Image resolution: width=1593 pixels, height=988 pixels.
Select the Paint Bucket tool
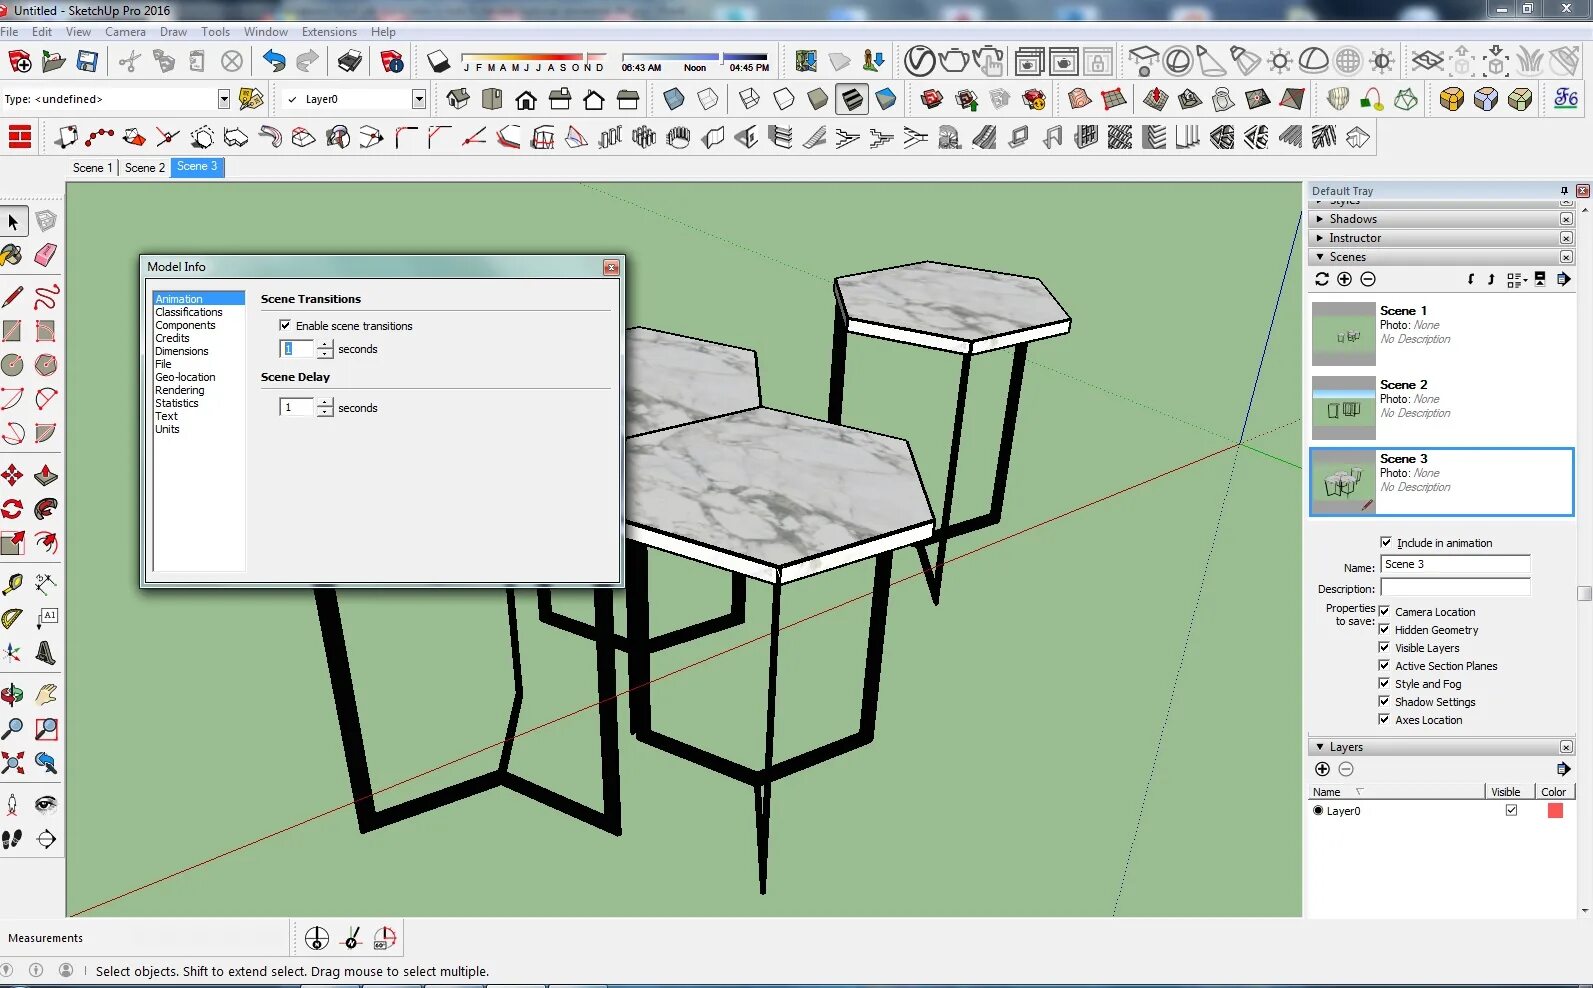(12, 256)
